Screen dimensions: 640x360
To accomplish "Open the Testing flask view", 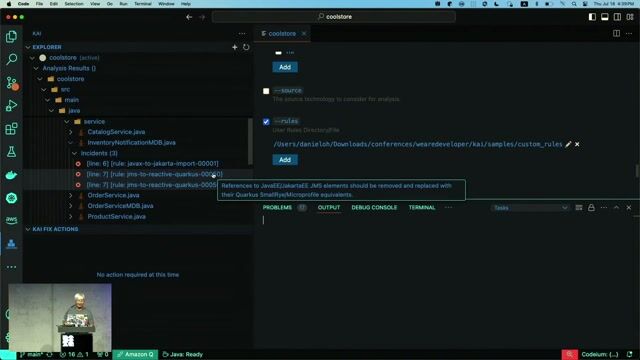I will point(11,152).
